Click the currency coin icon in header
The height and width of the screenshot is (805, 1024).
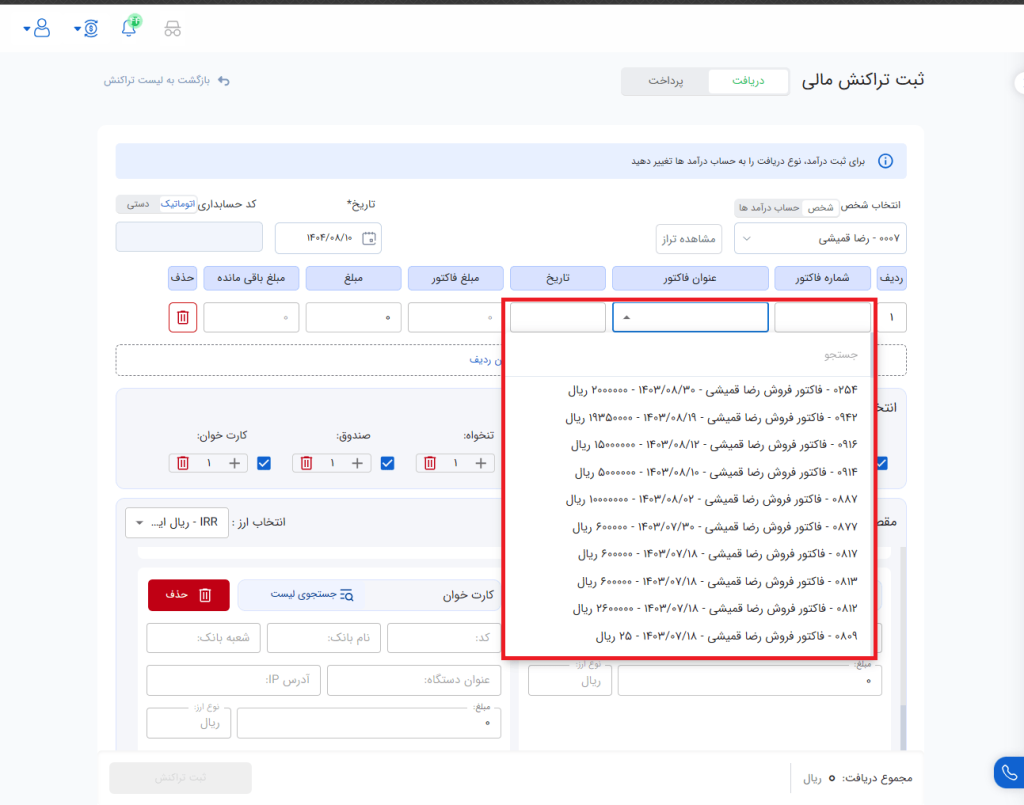click(x=90, y=28)
